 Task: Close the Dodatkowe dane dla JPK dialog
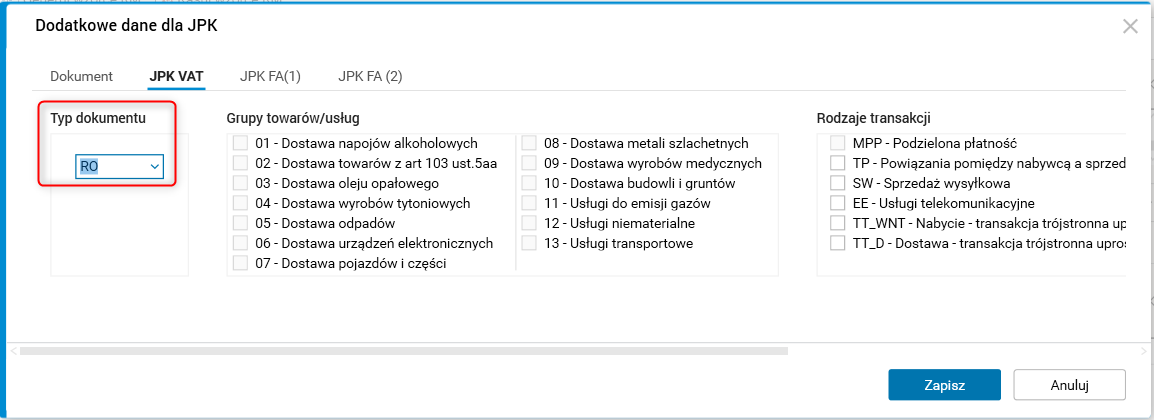1130,27
